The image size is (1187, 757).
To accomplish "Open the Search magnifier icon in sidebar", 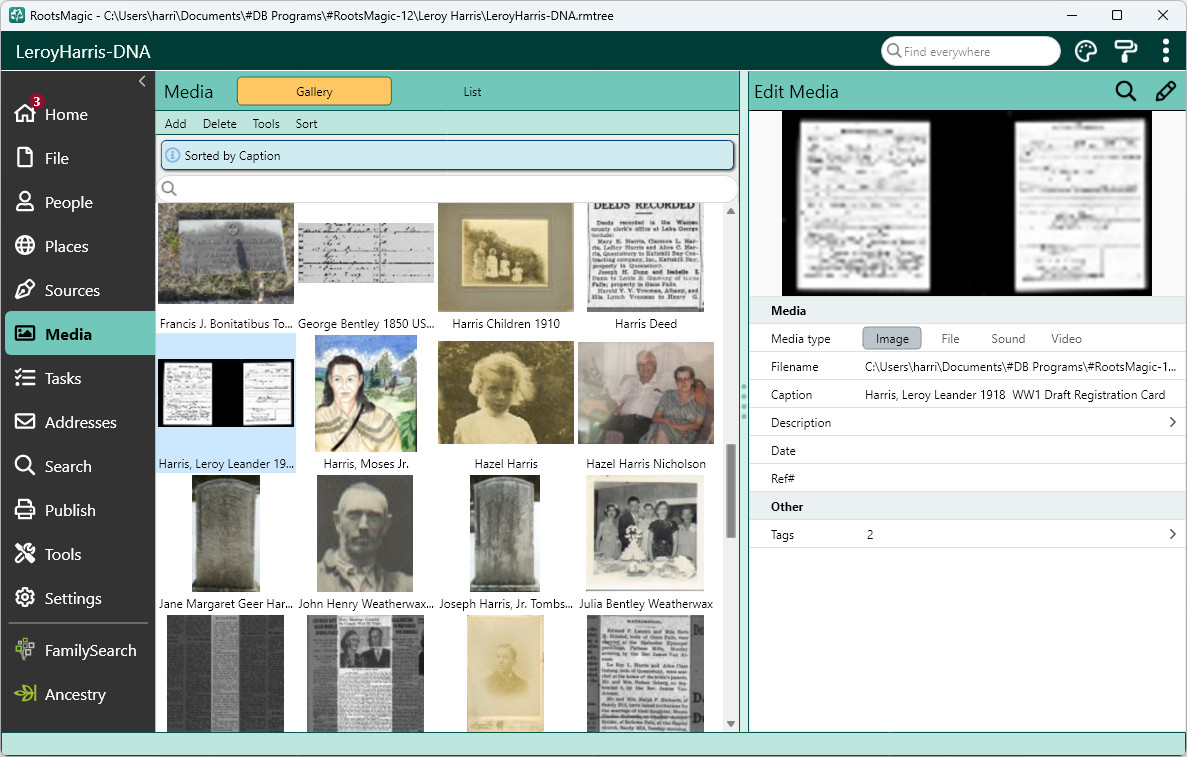I will [x=25, y=465].
